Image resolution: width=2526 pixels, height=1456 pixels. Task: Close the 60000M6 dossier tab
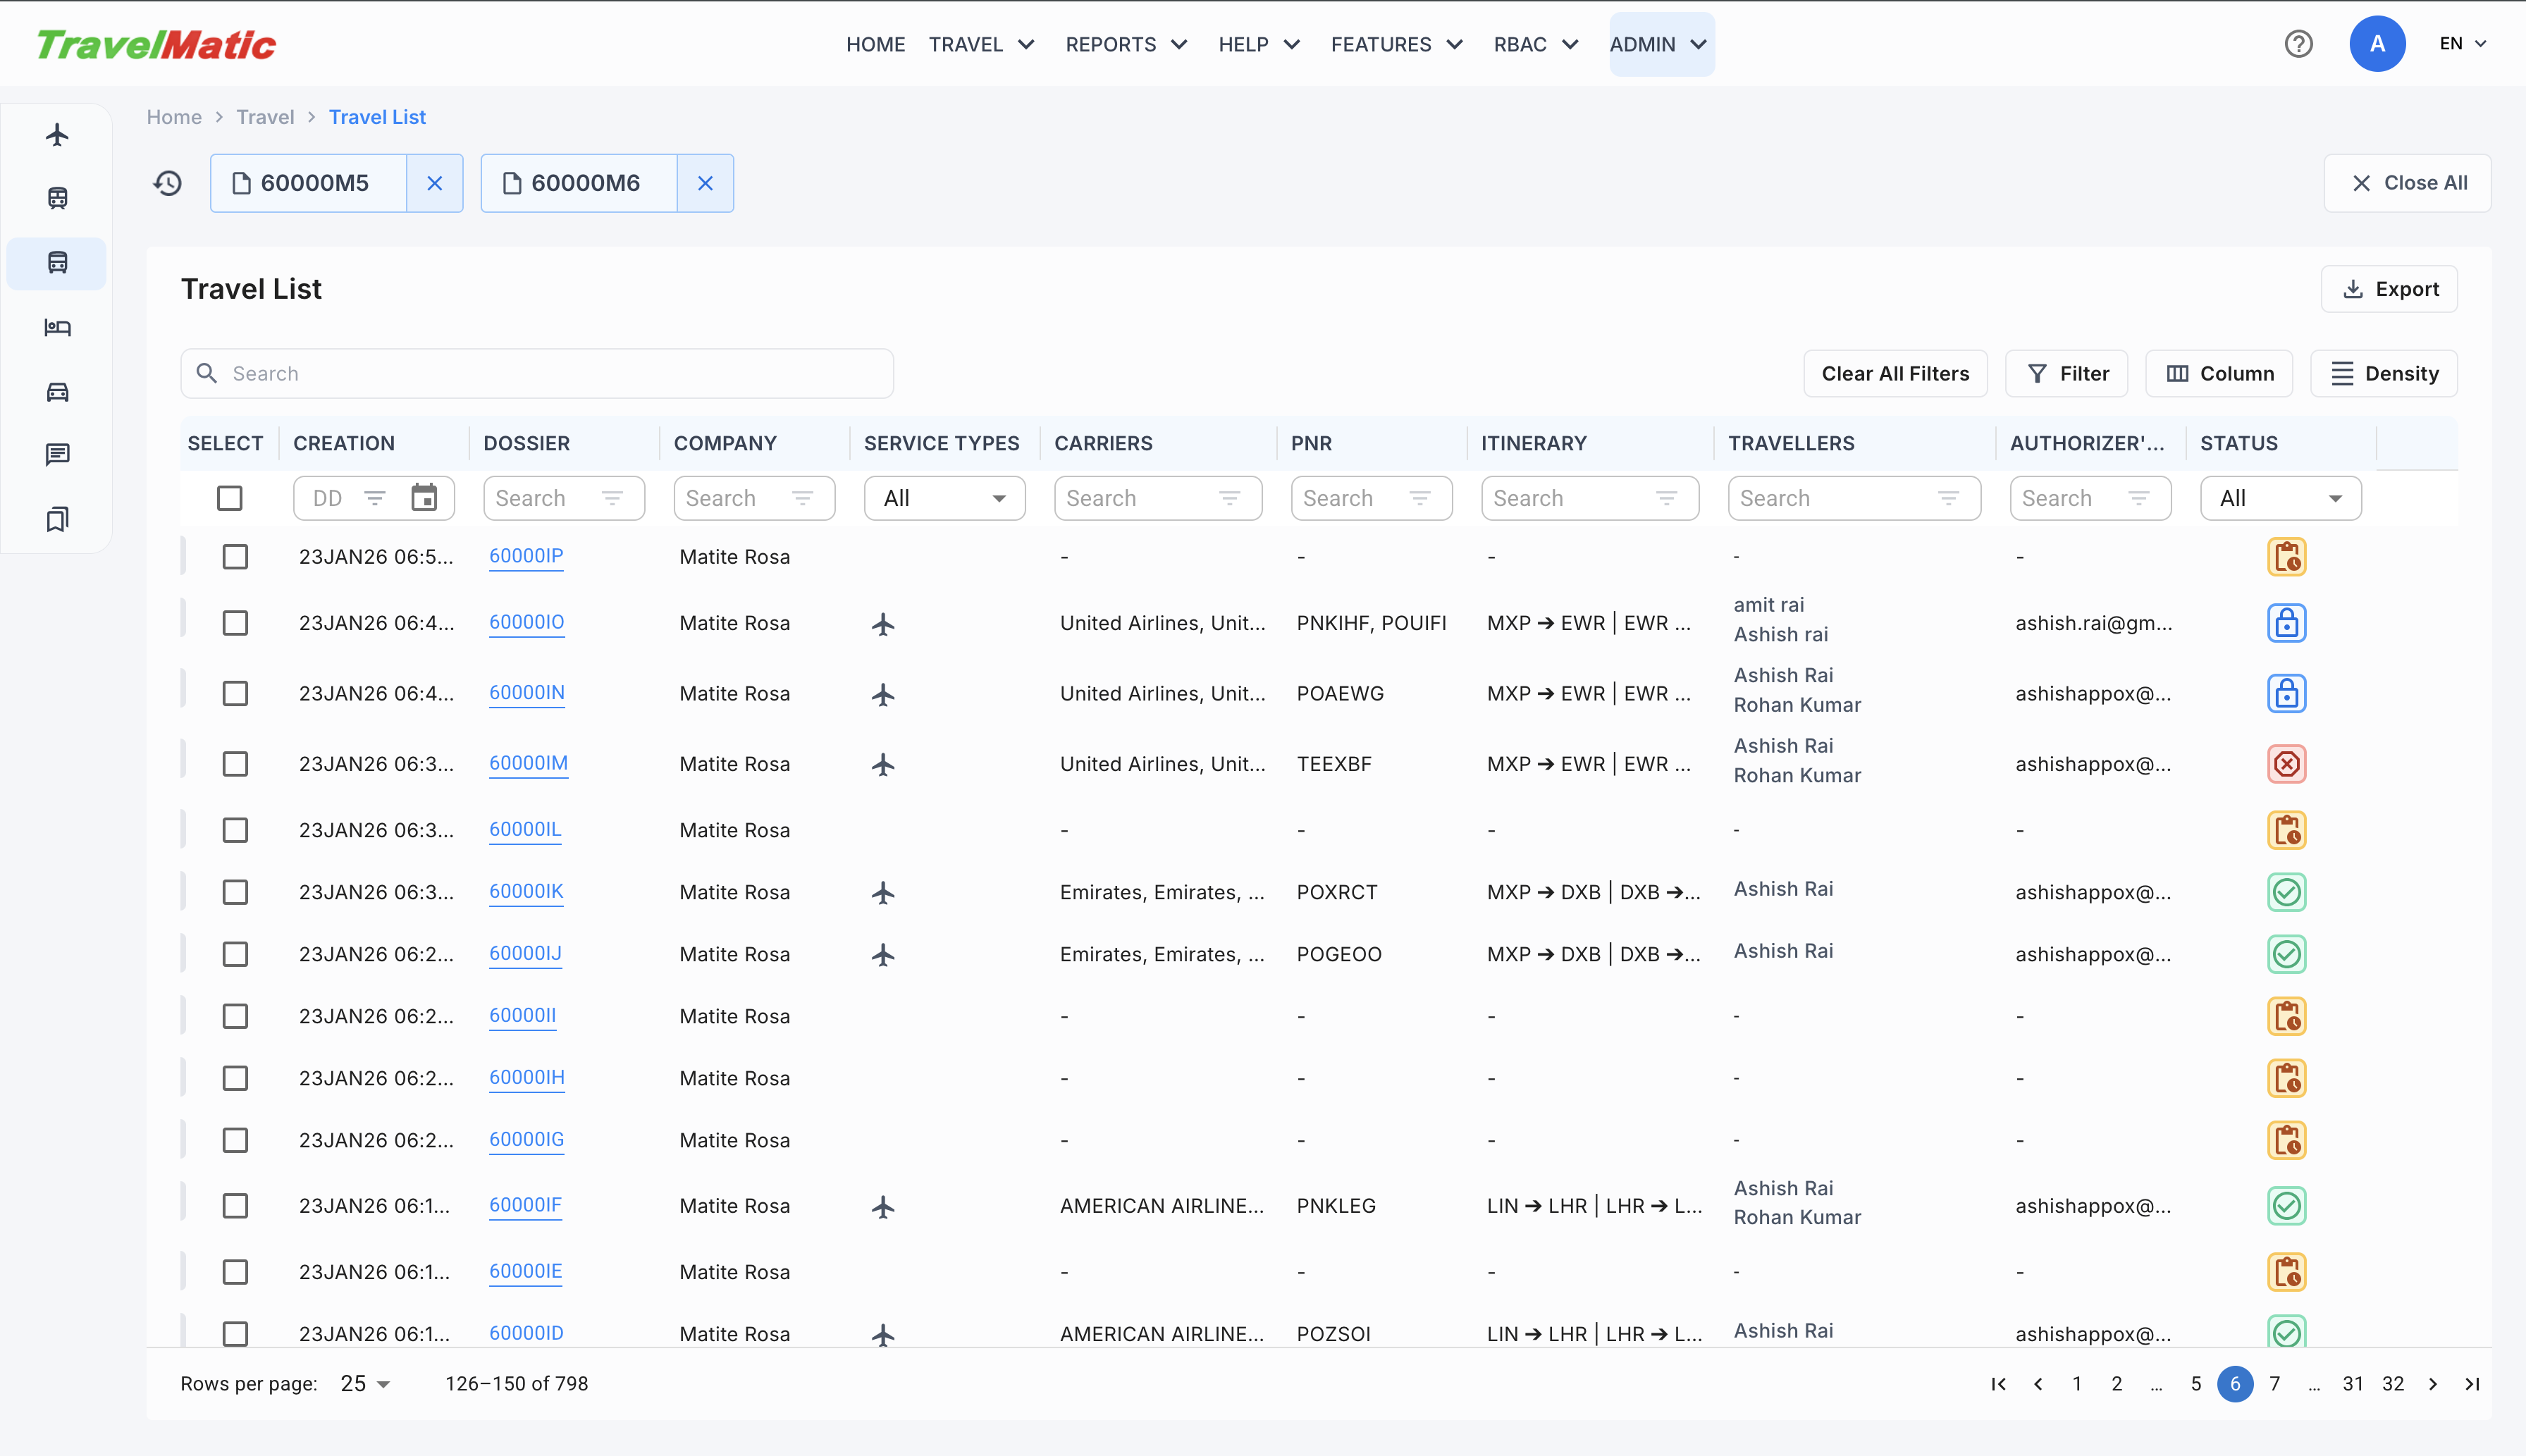[705, 183]
